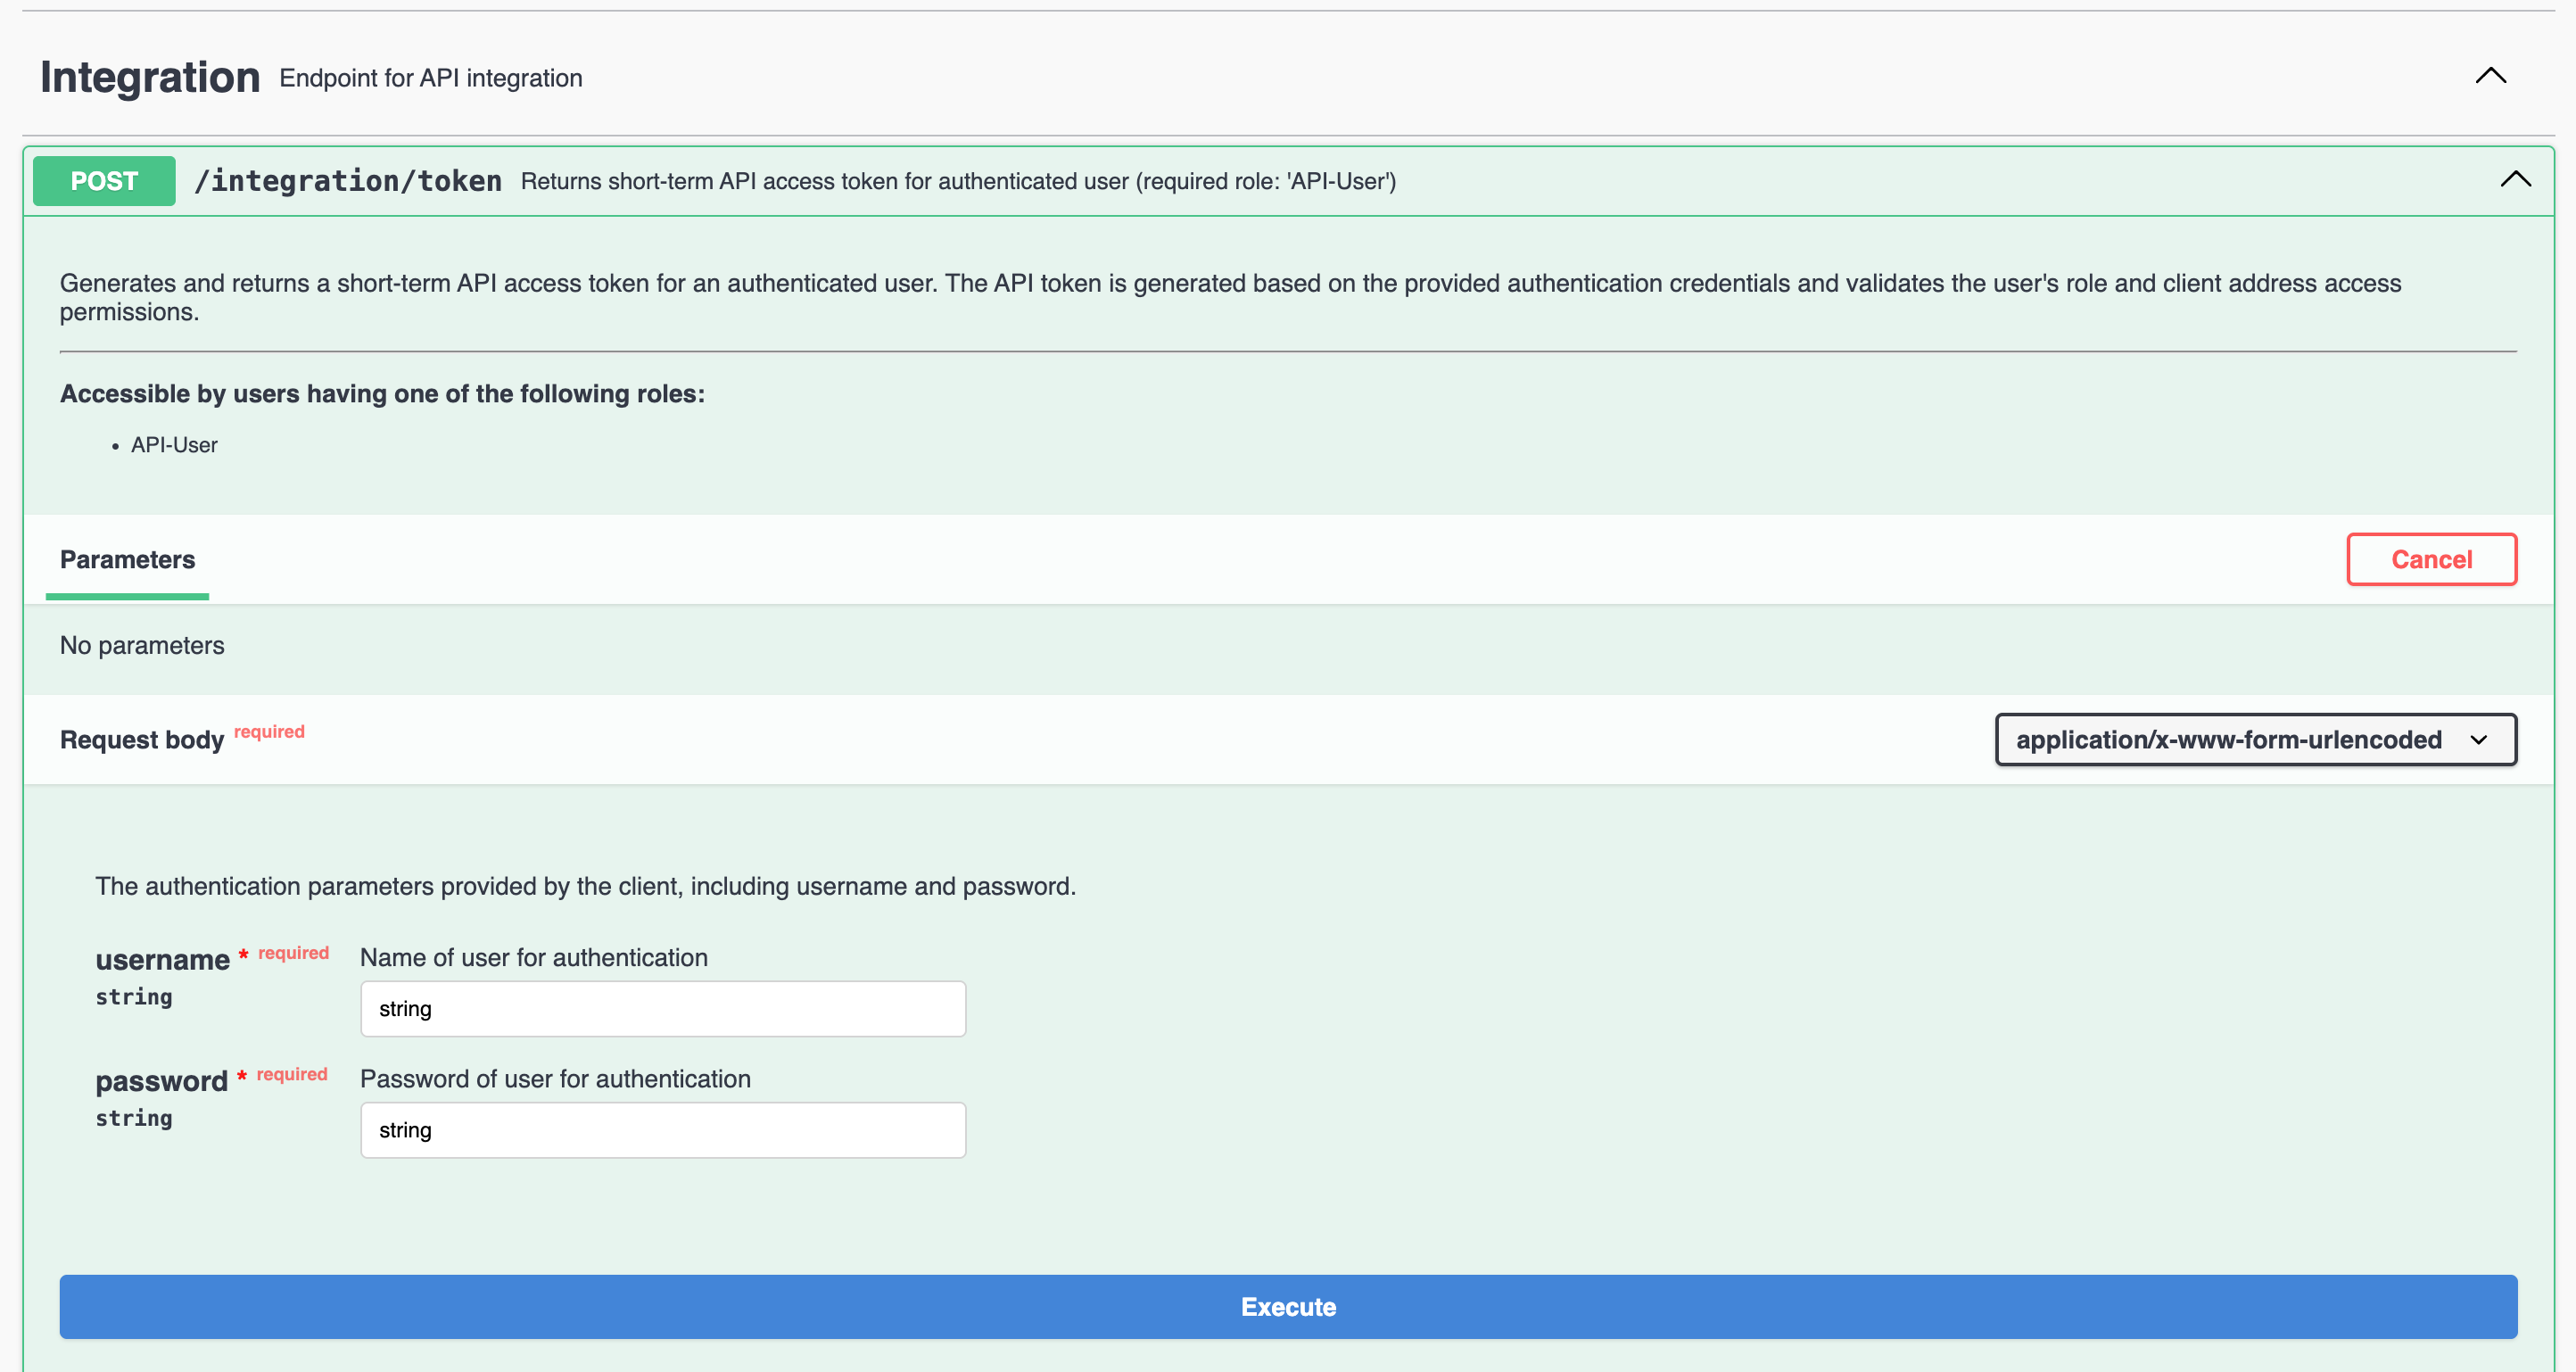Click the Integration section heading
The height and width of the screenshot is (1372, 2576).
(x=150, y=77)
